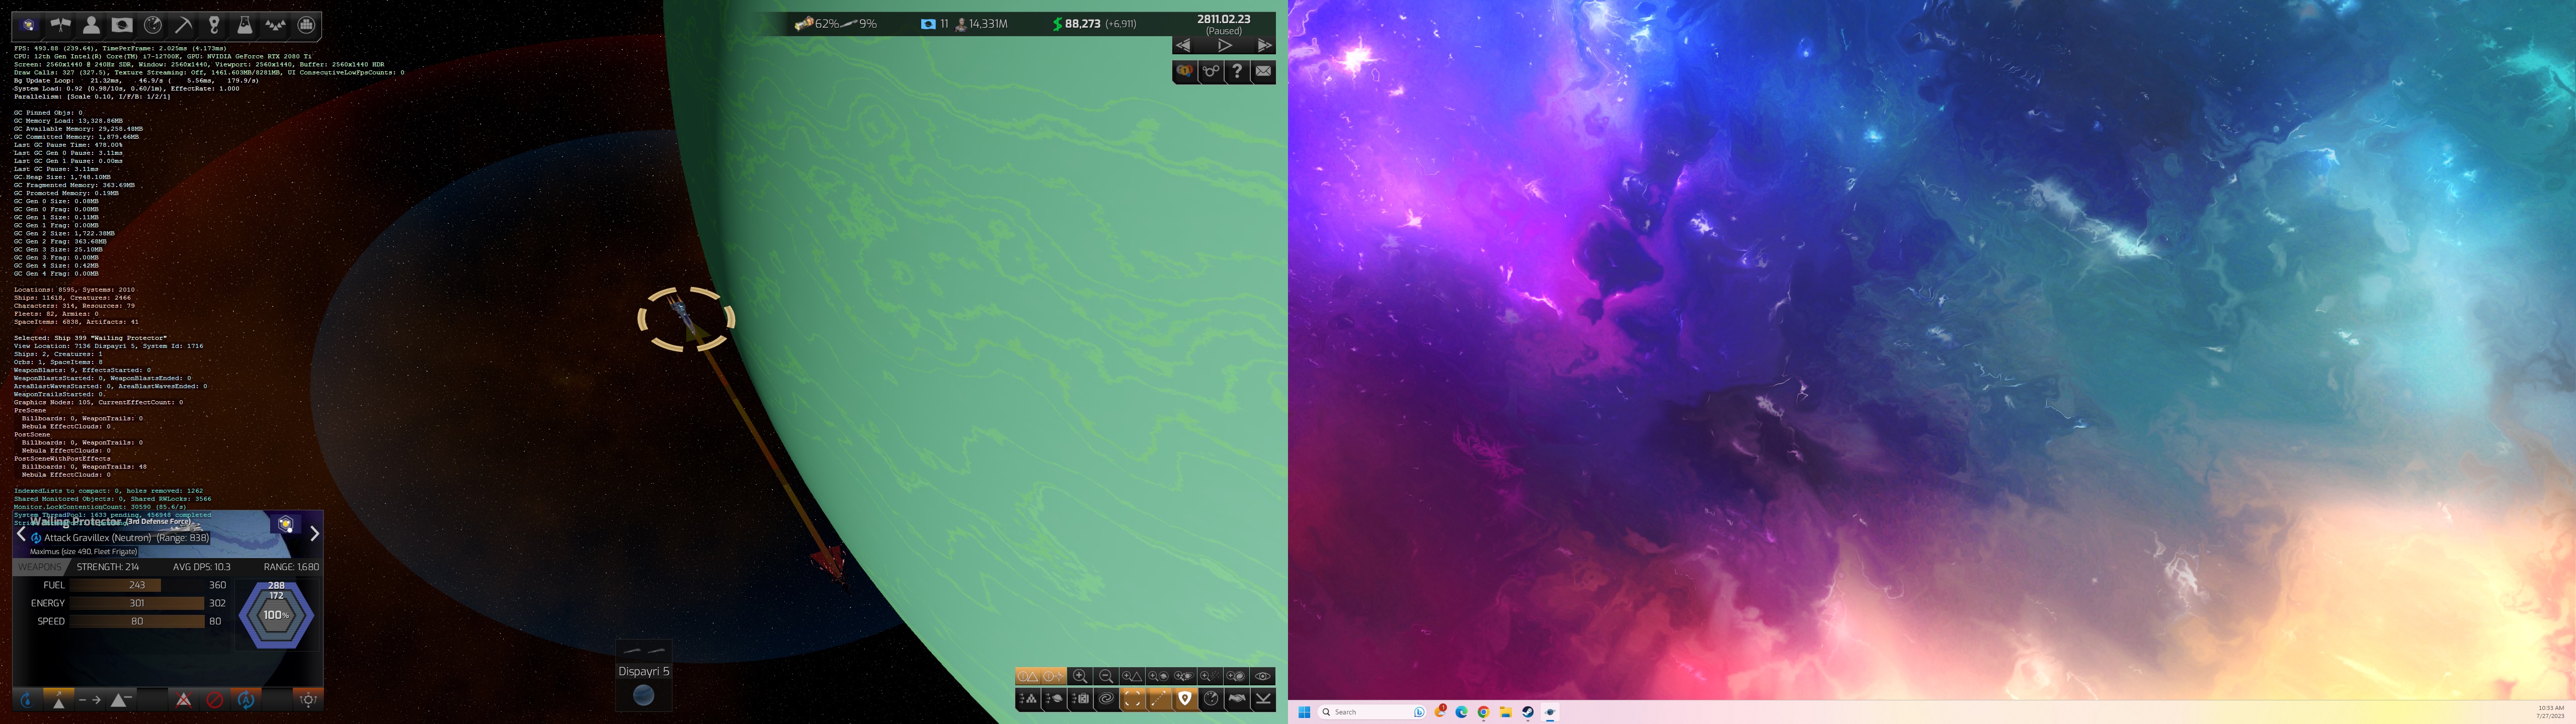Cycle through bases arrows icon

point(1028,699)
